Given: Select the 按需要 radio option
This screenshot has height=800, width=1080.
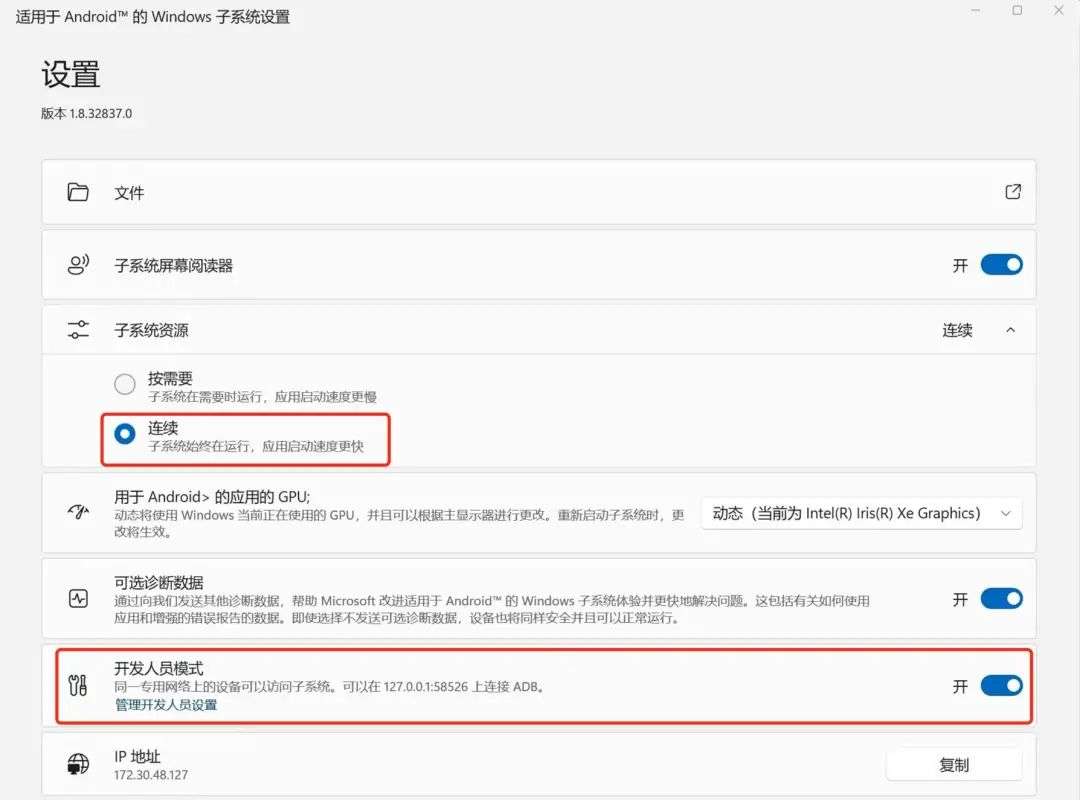Looking at the screenshot, I should coord(125,384).
